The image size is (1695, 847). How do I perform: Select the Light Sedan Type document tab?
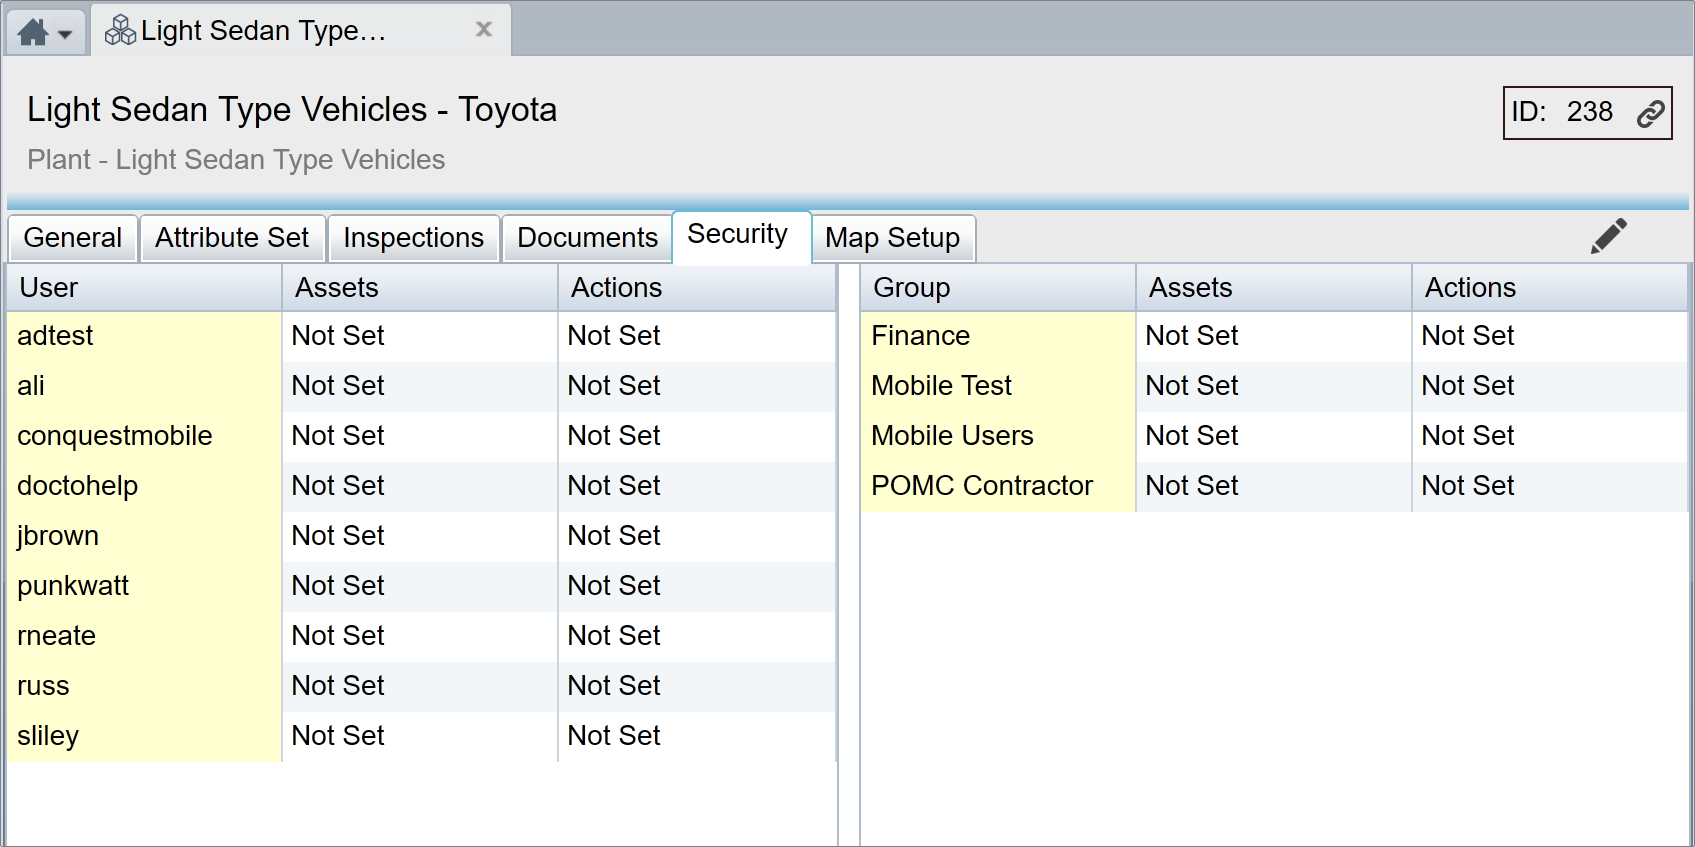coord(302,30)
